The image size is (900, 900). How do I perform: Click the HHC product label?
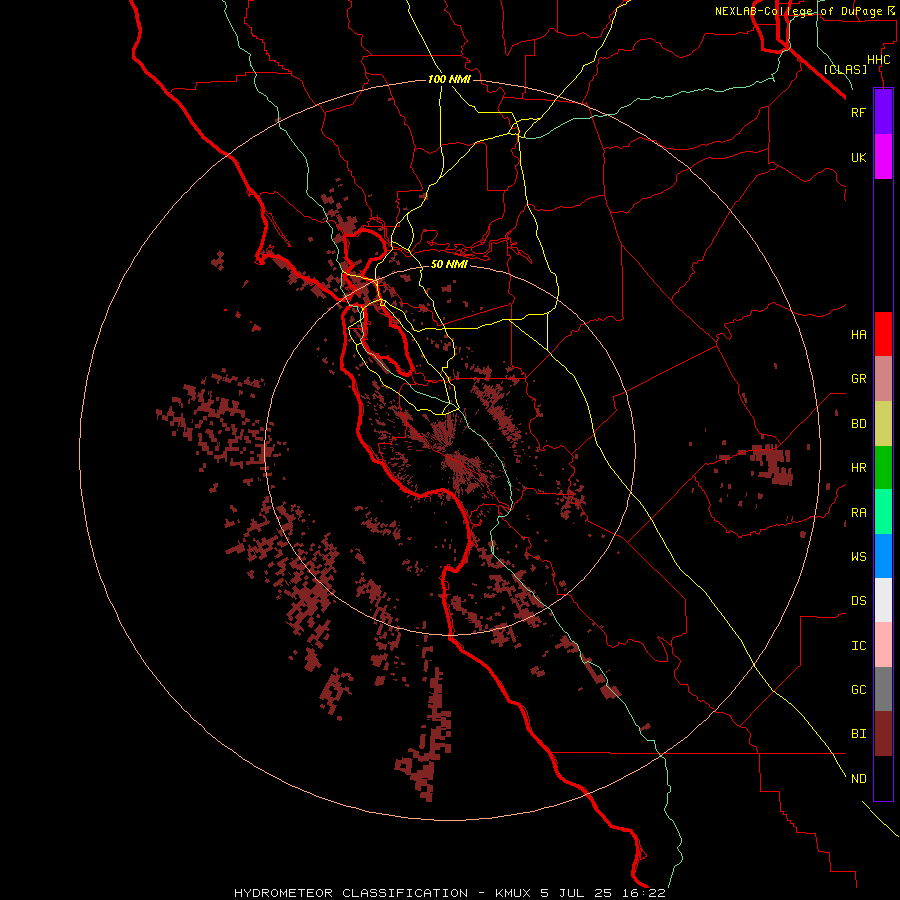[878, 60]
